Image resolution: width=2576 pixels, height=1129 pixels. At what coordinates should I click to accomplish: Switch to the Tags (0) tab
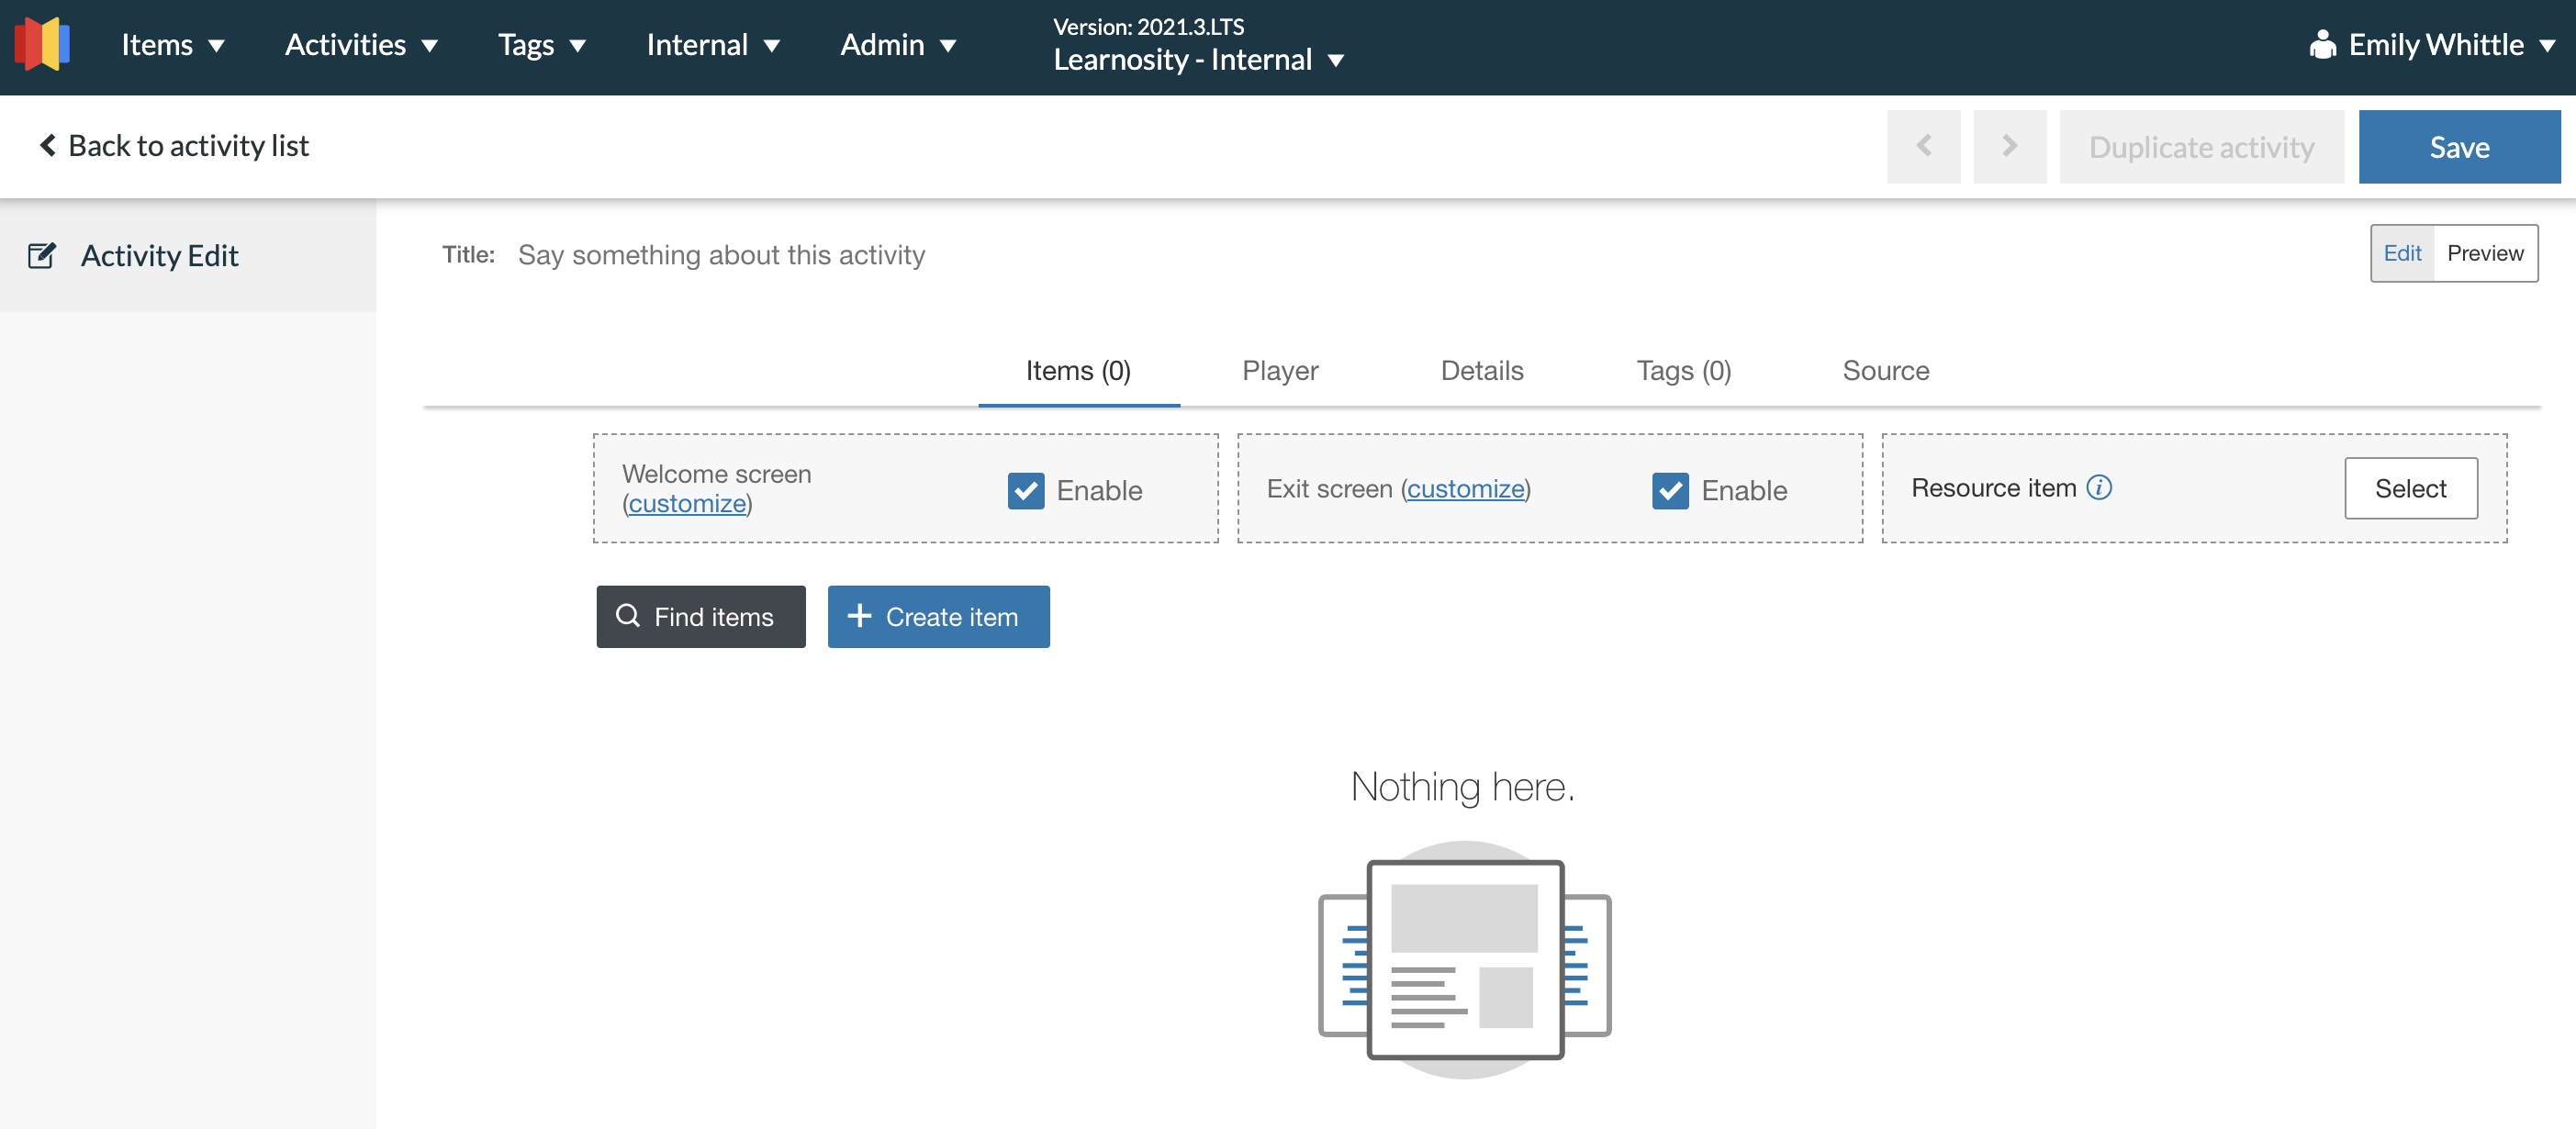pos(1683,371)
